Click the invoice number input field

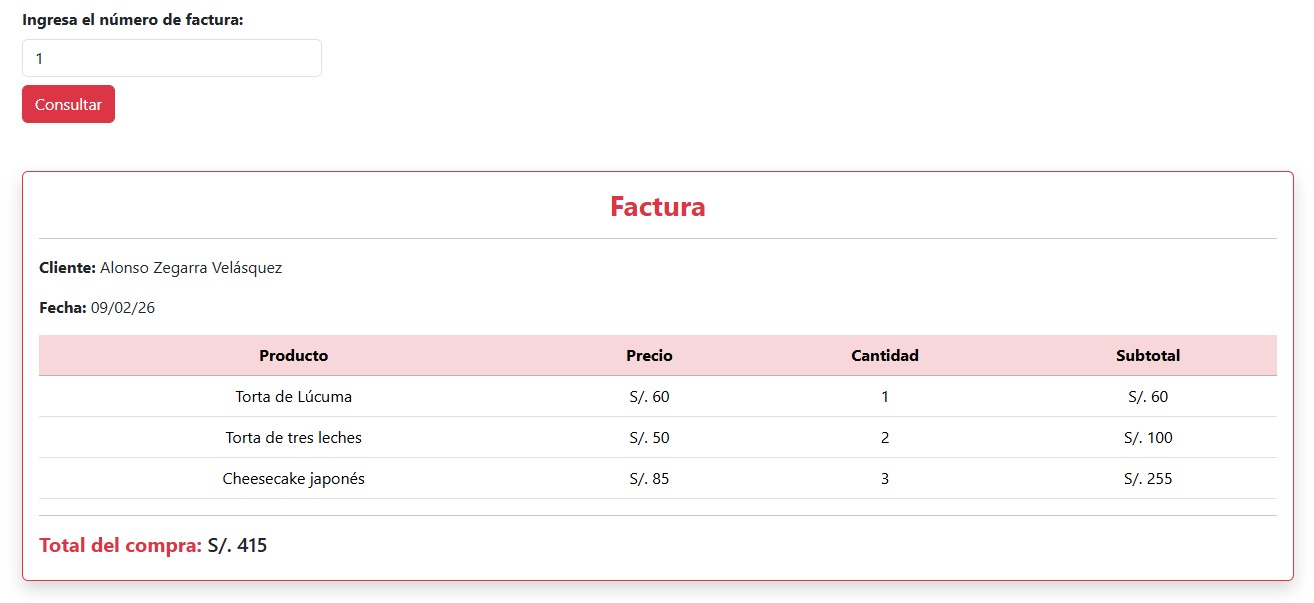[x=171, y=58]
